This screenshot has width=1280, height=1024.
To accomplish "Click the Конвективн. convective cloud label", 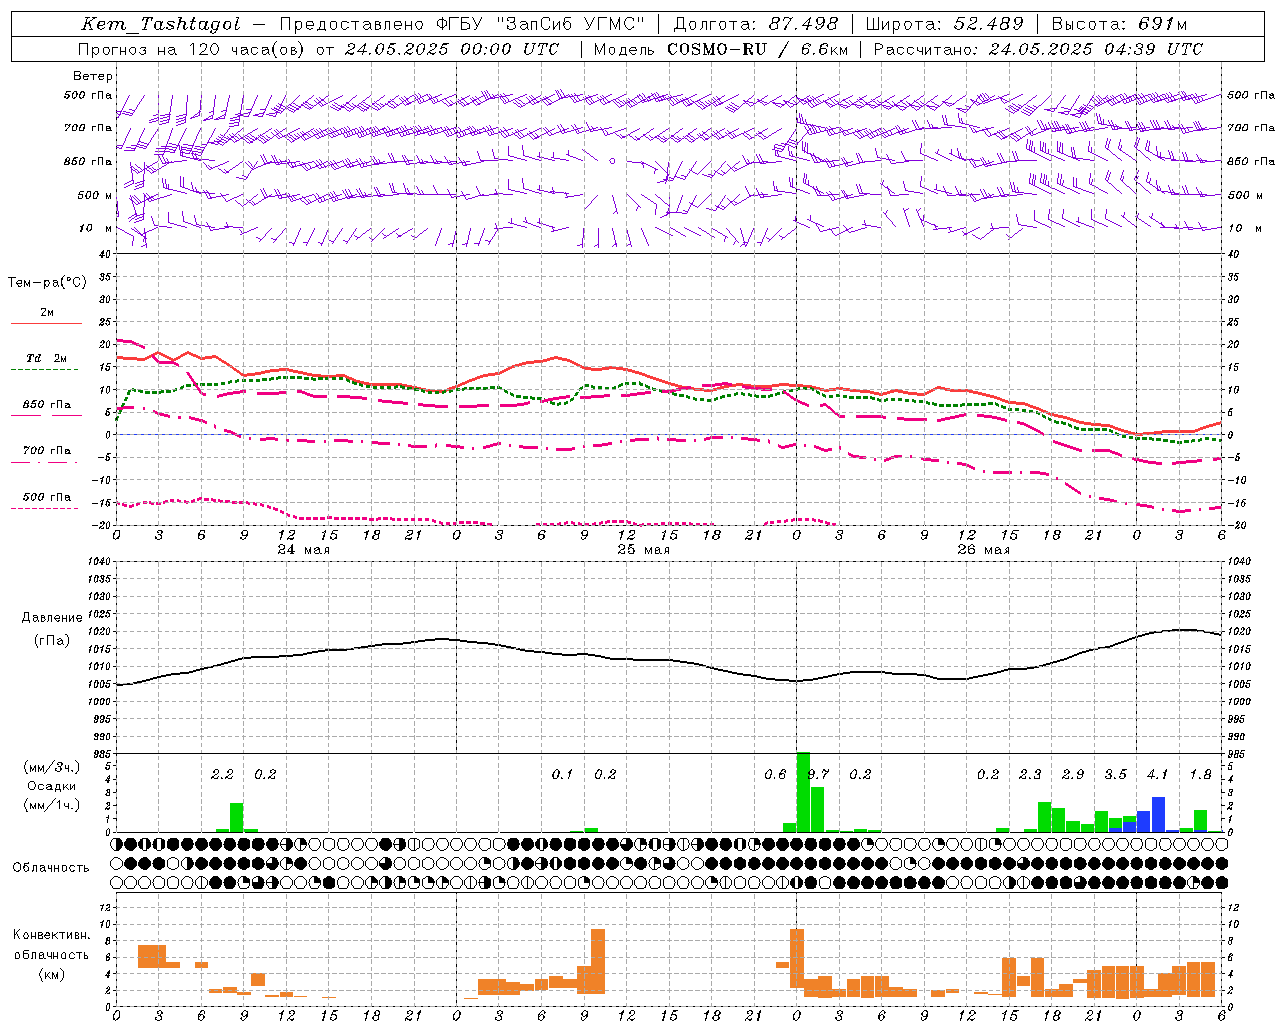I will coord(52,935).
